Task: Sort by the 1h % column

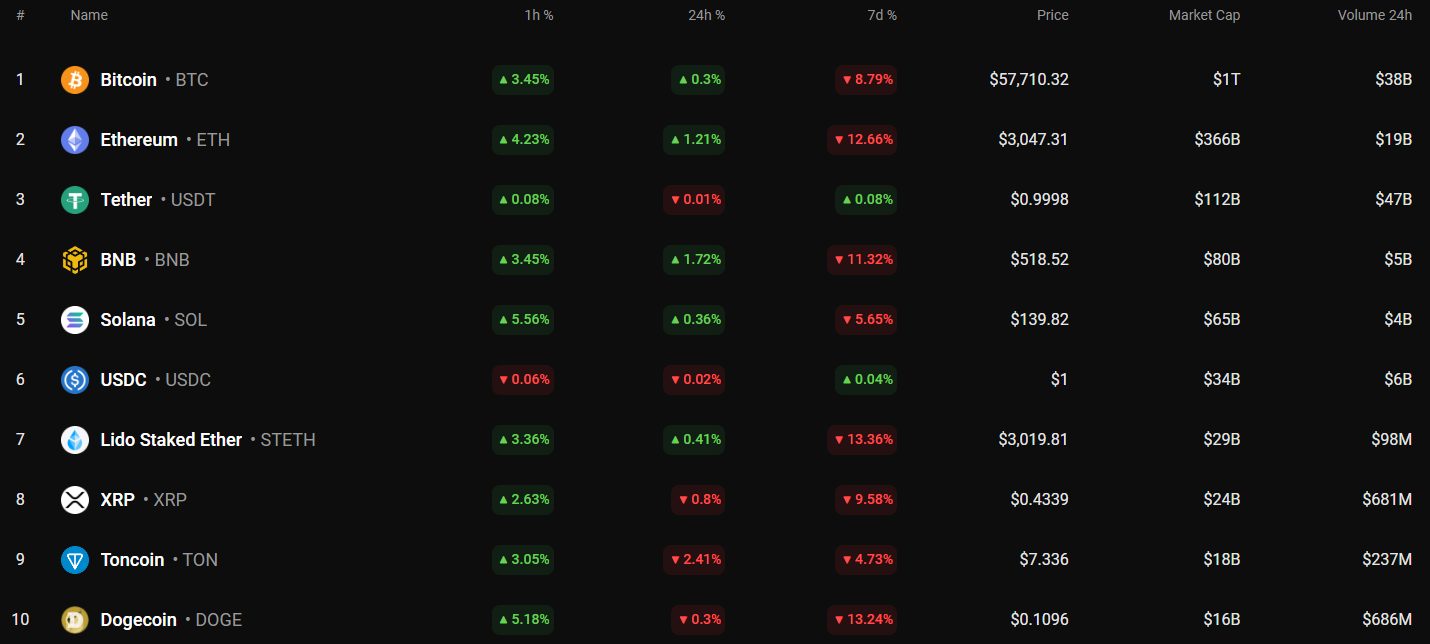Action: click(538, 15)
